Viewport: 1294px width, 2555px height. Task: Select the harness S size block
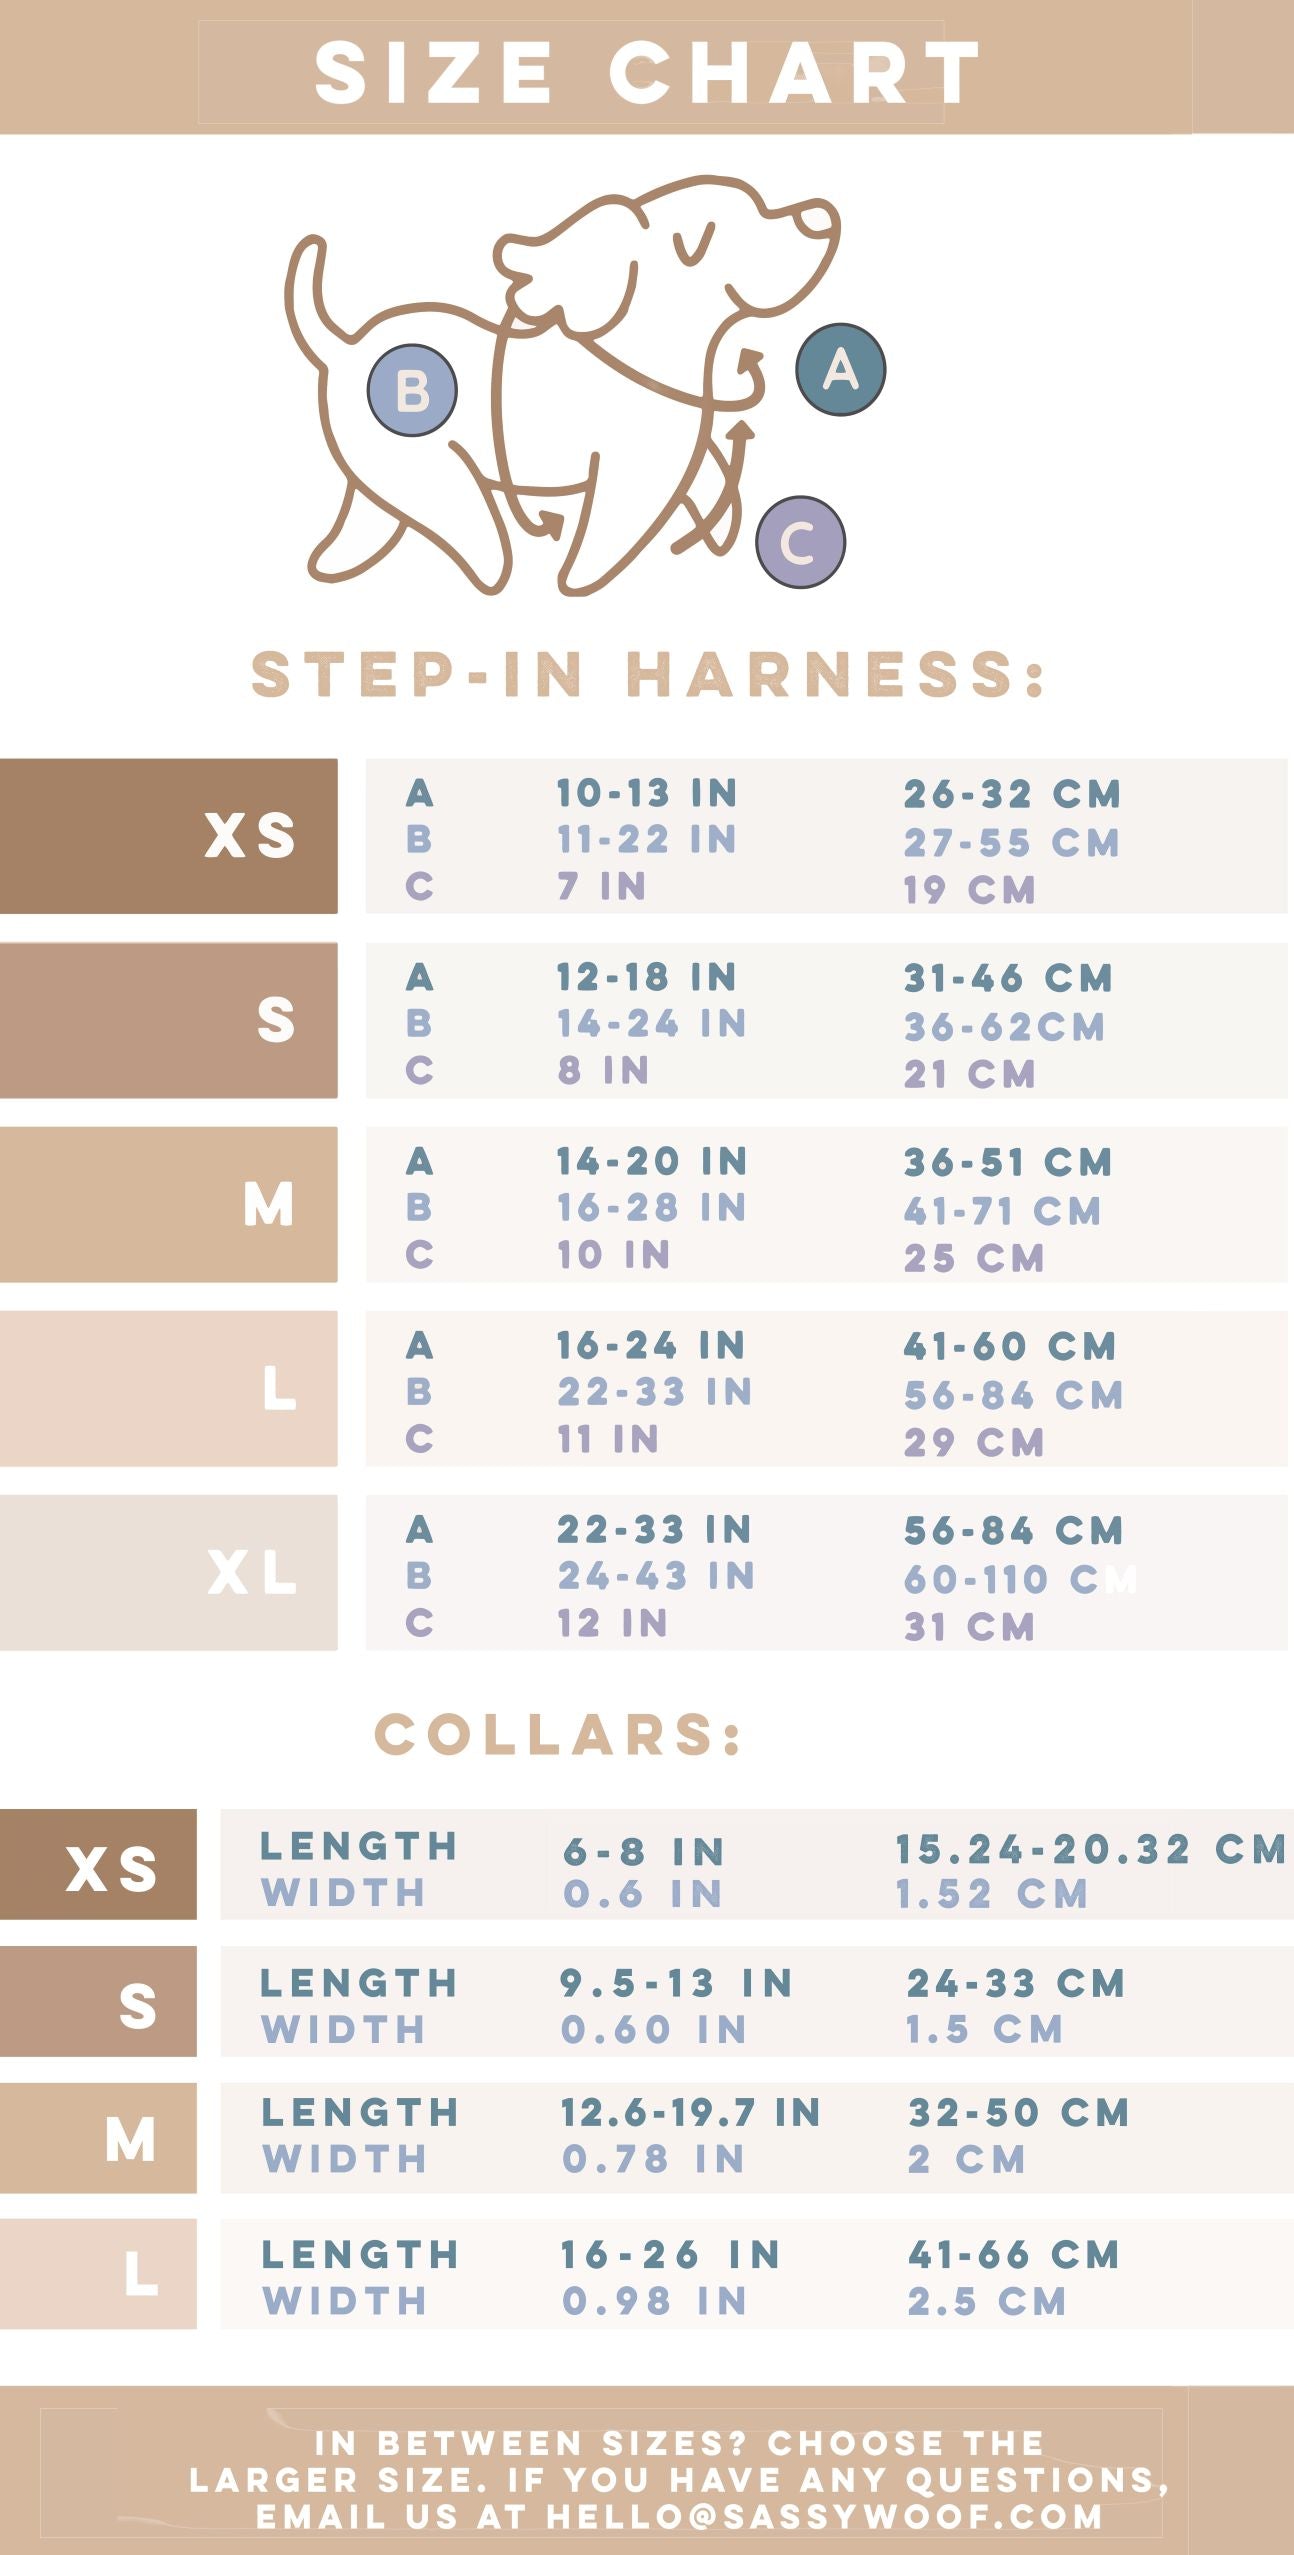click(x=168, y=1020)
